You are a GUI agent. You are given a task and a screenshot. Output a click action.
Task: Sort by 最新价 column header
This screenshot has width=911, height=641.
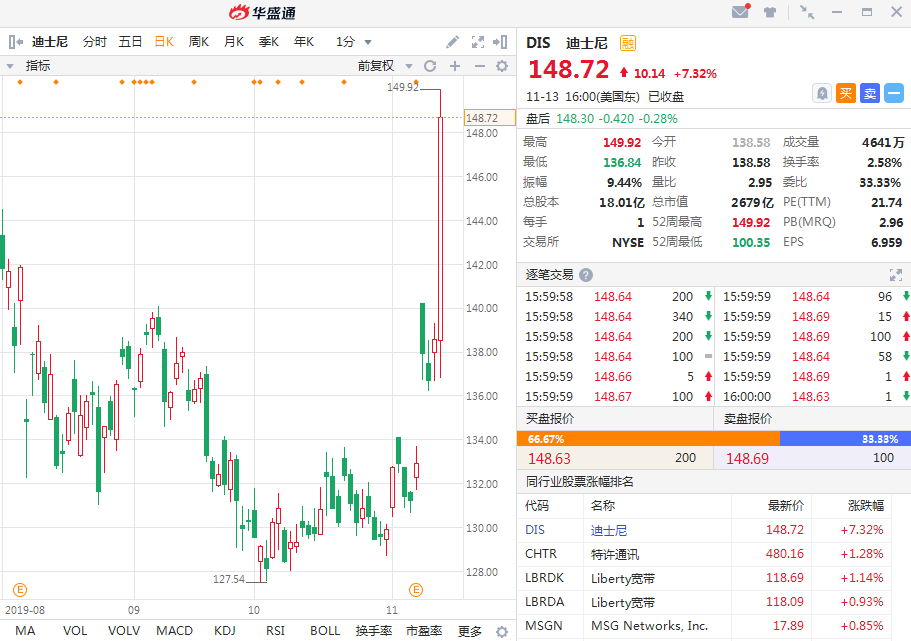[786, 506]
